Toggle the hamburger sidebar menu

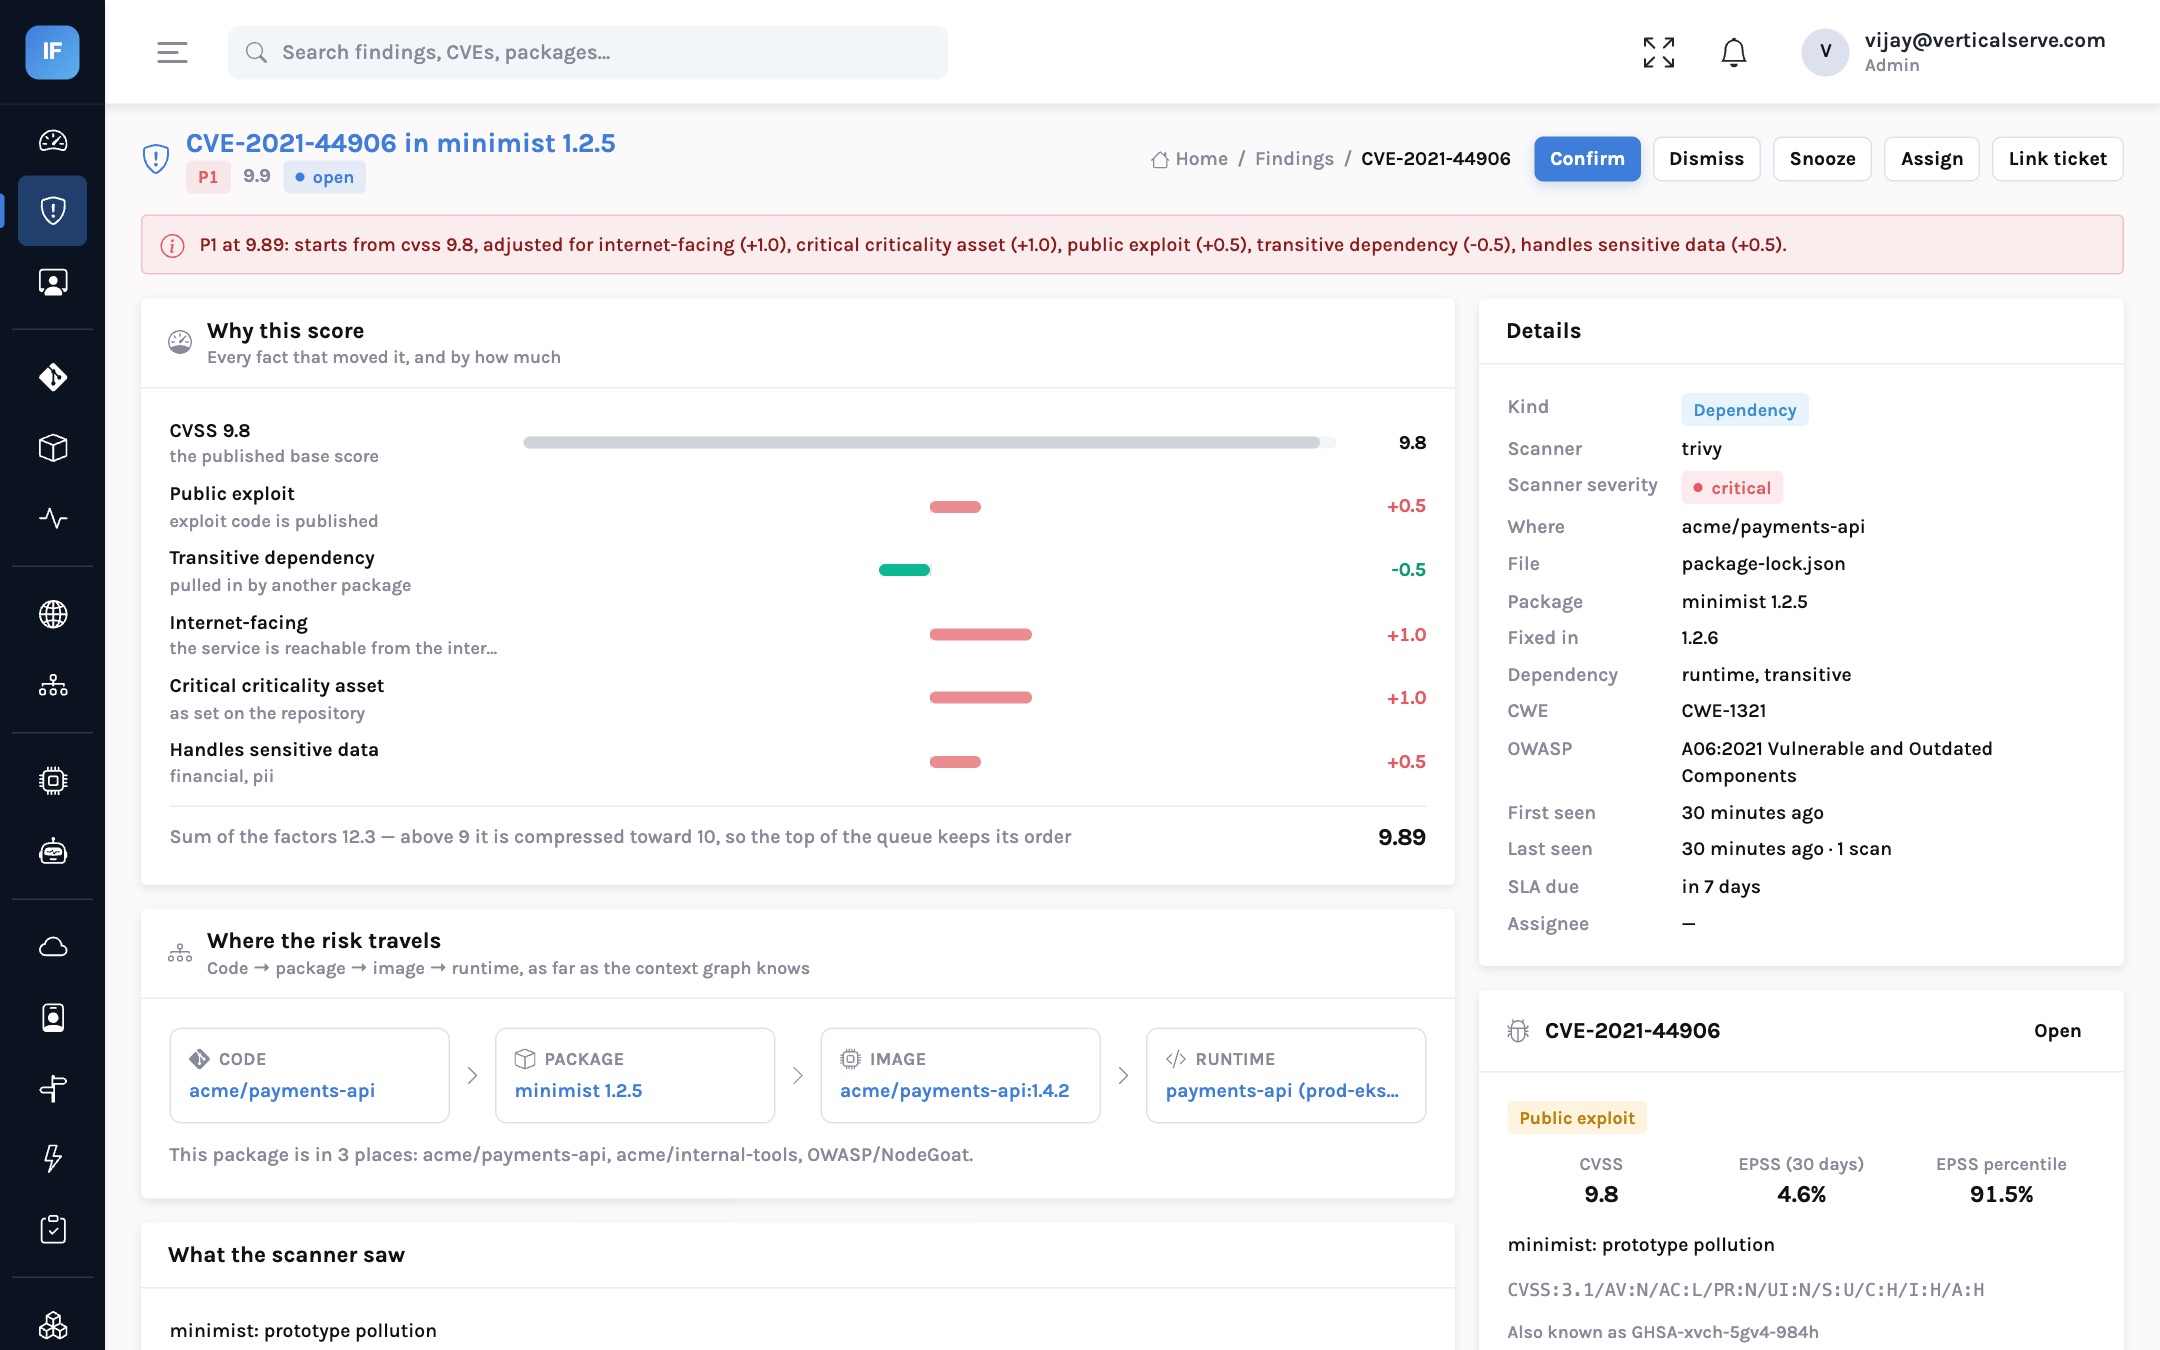tap(172, 52)
